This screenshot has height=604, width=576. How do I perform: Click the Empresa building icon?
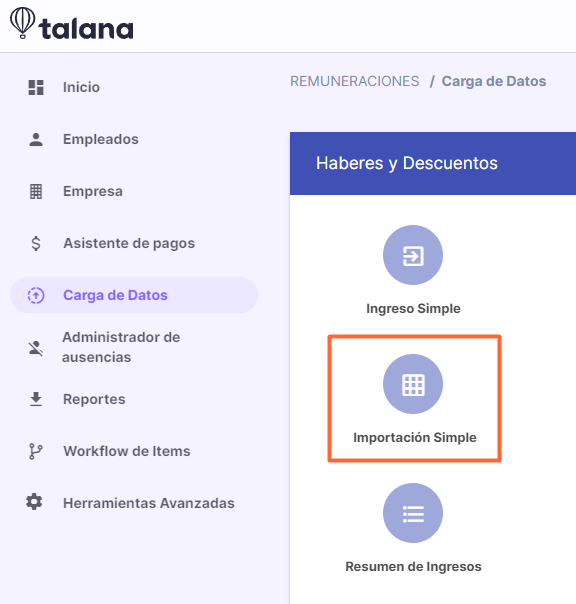click(x=36, y=191)
